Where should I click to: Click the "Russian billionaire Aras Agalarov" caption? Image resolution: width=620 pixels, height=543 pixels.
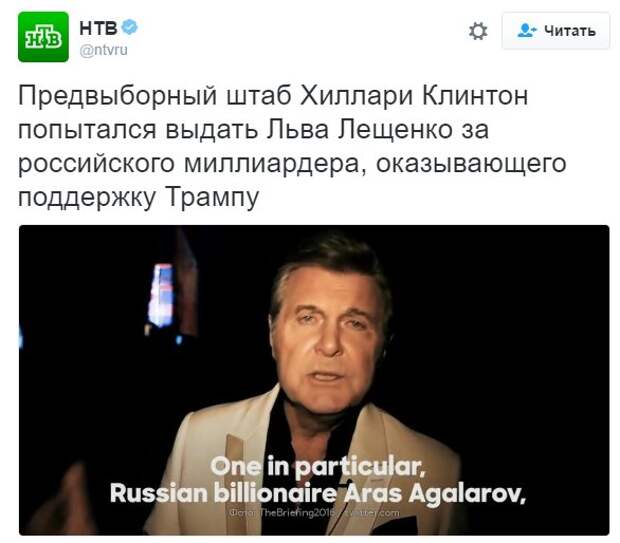click(x=318, y=493)
